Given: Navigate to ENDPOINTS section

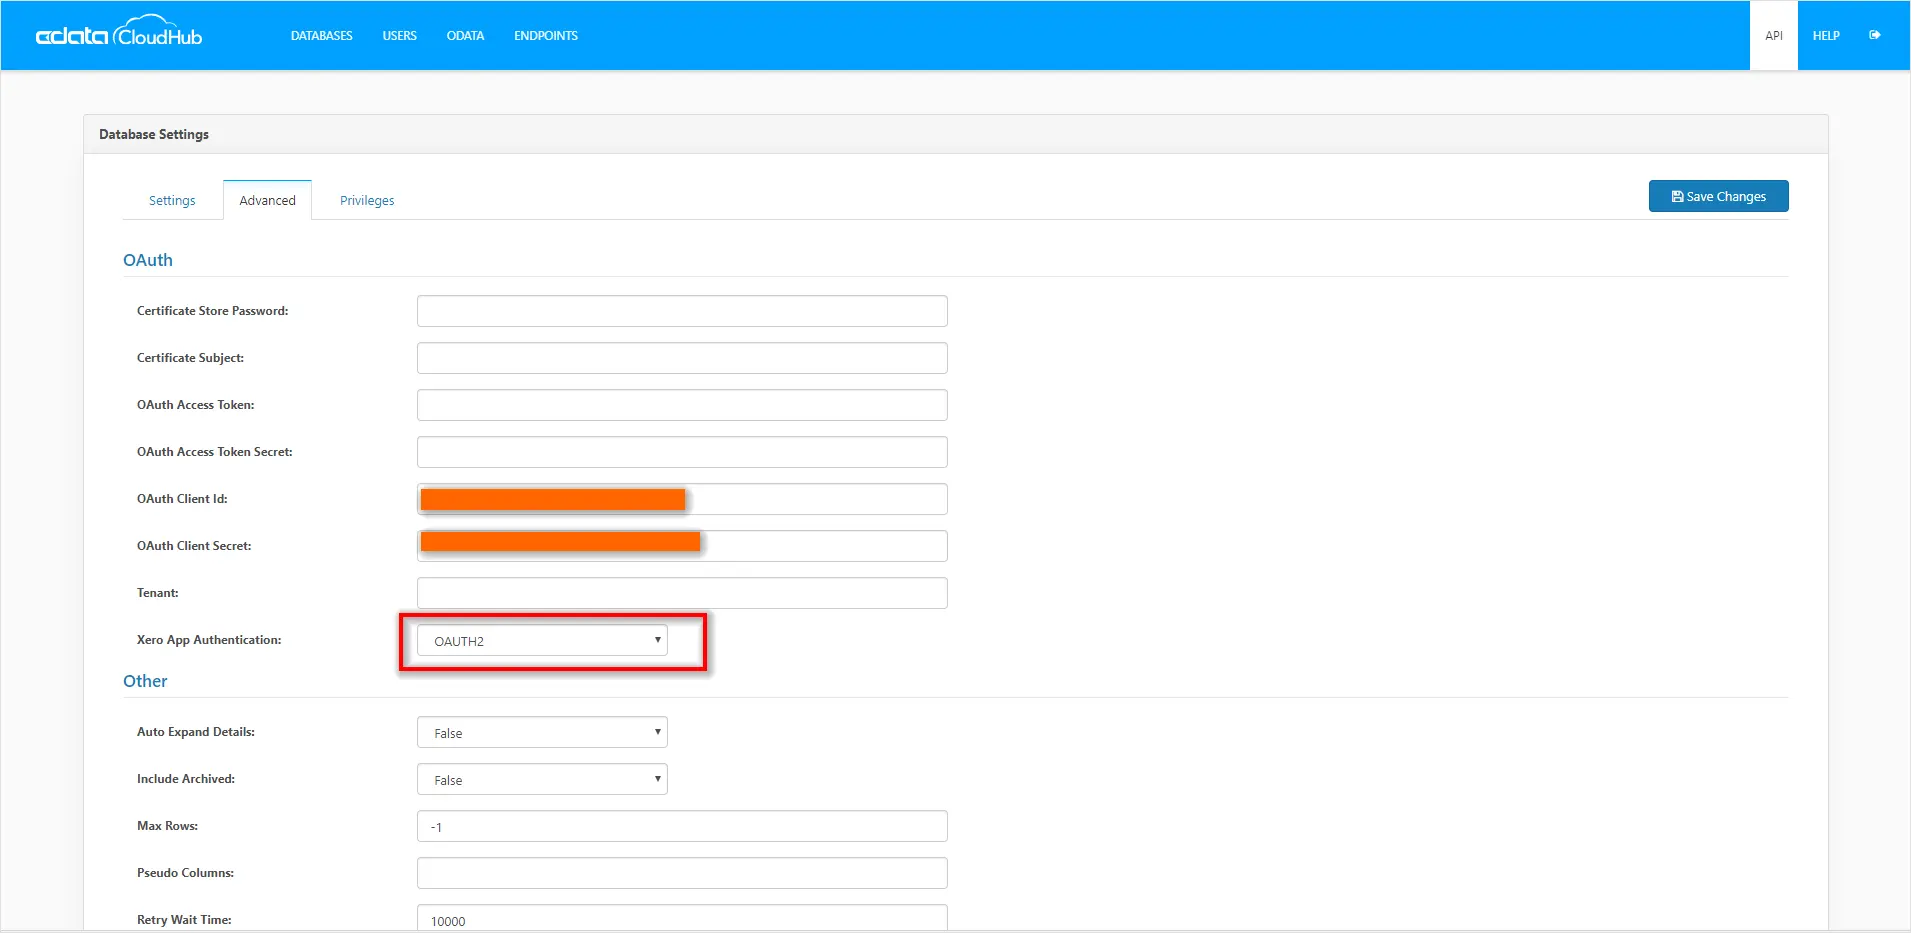Looking at the screenshot, I should pos(545,35).
